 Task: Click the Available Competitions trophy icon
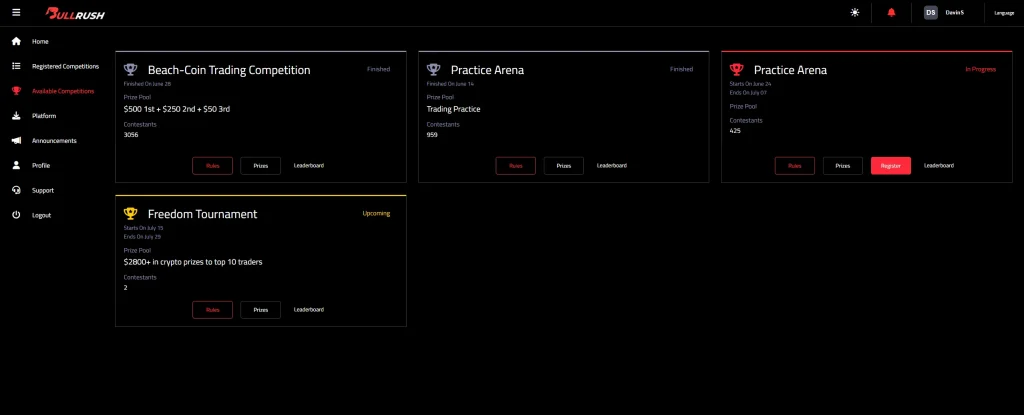[16, 91]
